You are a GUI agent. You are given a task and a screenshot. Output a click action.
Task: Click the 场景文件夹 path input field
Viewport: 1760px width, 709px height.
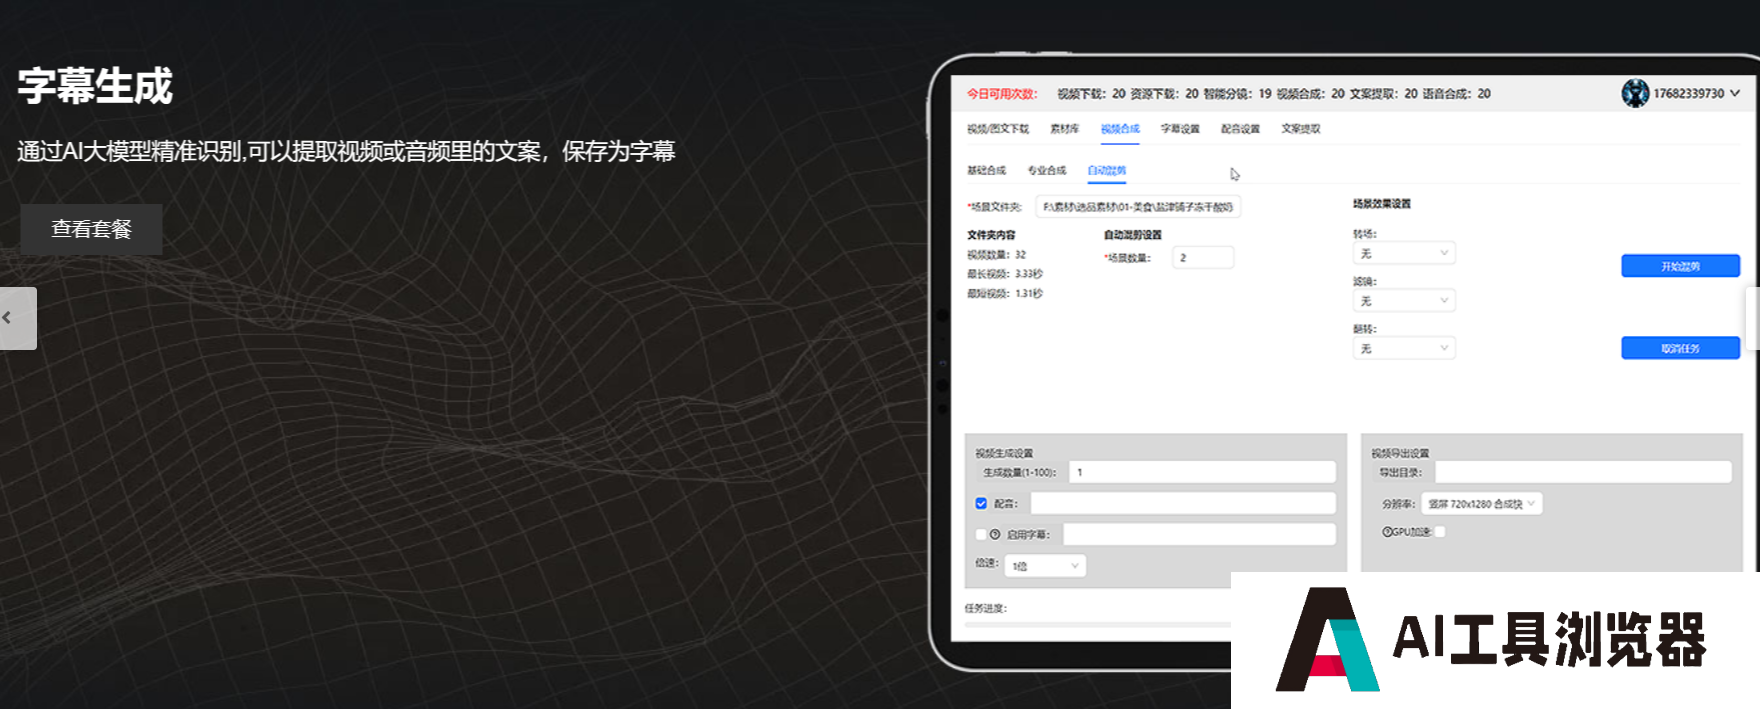coord(1137,207)
